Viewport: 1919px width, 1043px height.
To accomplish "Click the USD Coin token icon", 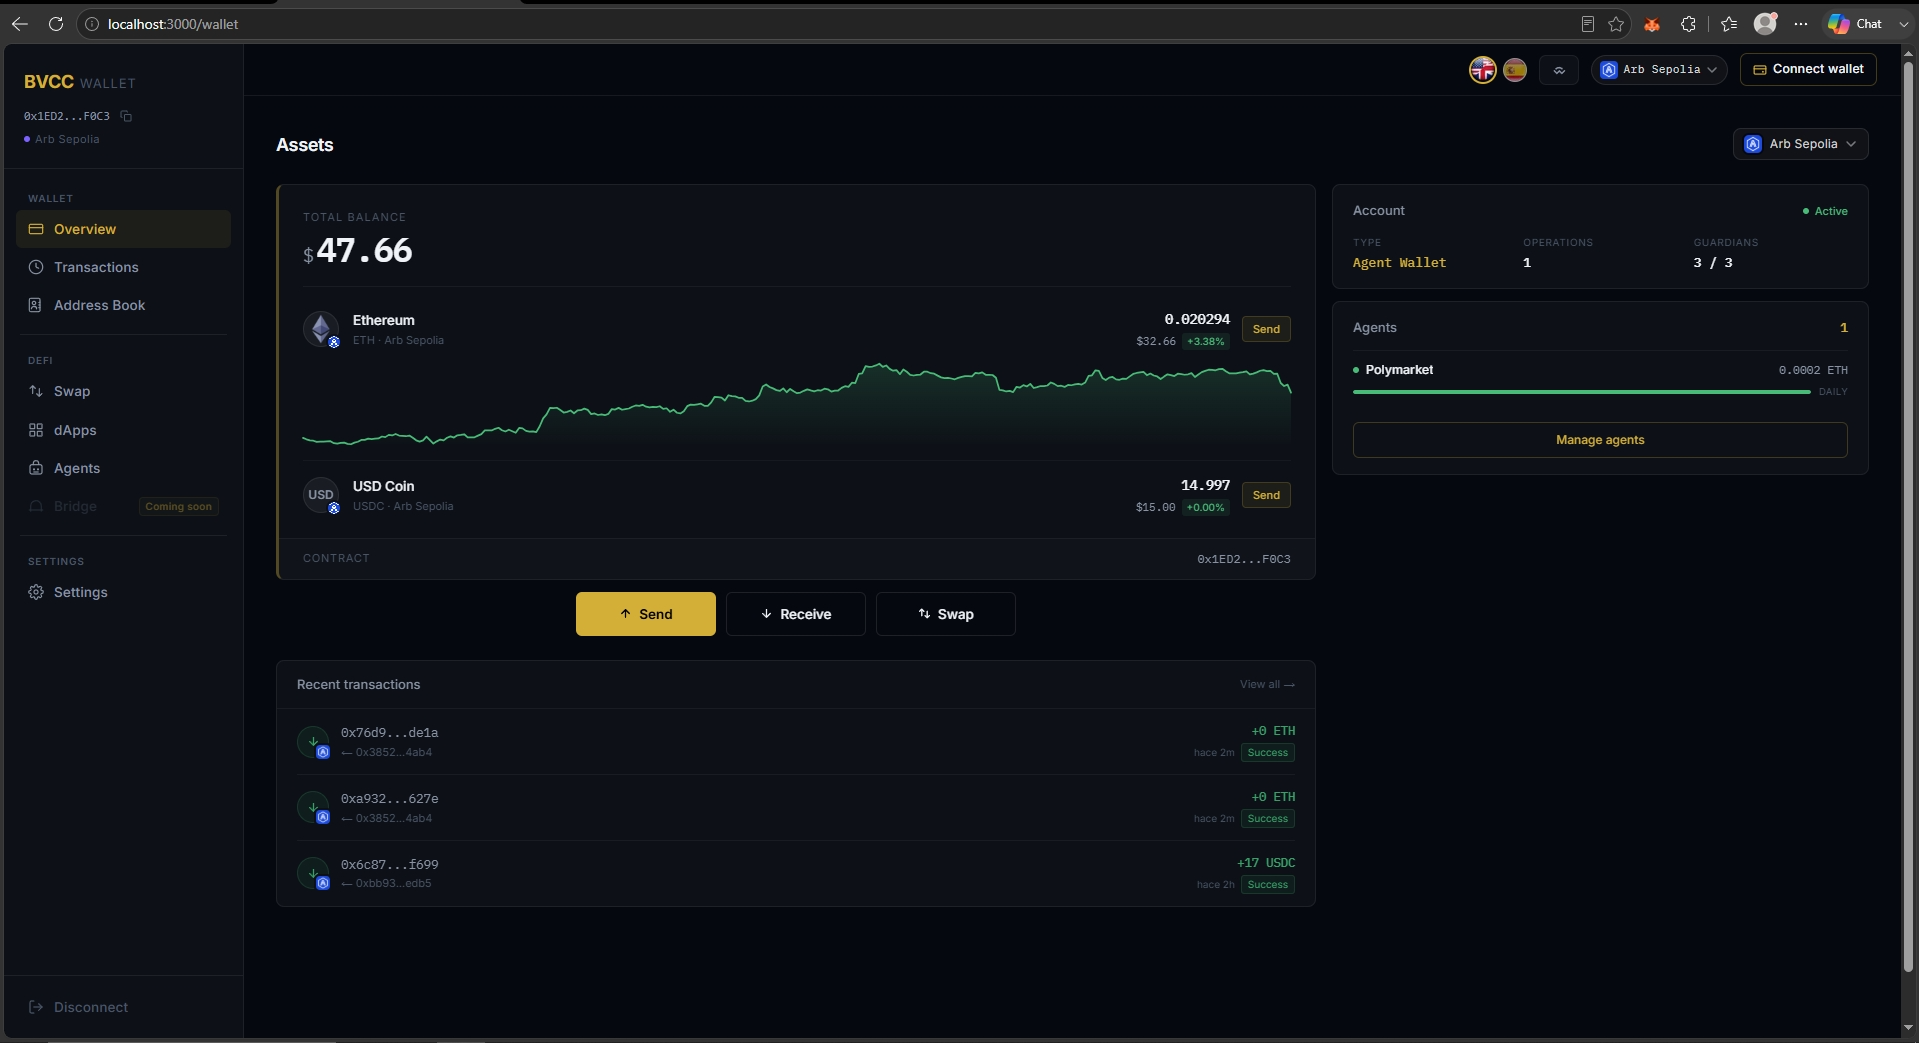I will click(x=321, y=495).
